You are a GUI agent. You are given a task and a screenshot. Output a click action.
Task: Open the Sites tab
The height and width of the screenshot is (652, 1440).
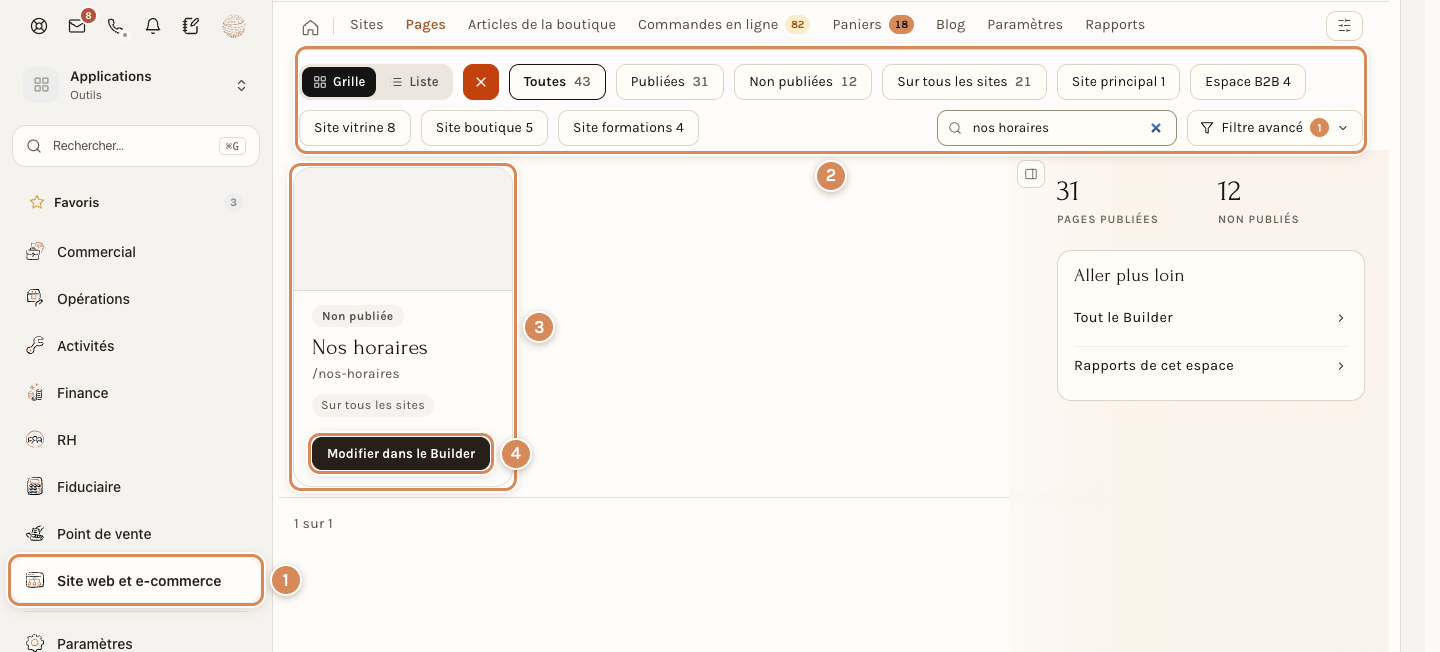click(x=367, y=25)
